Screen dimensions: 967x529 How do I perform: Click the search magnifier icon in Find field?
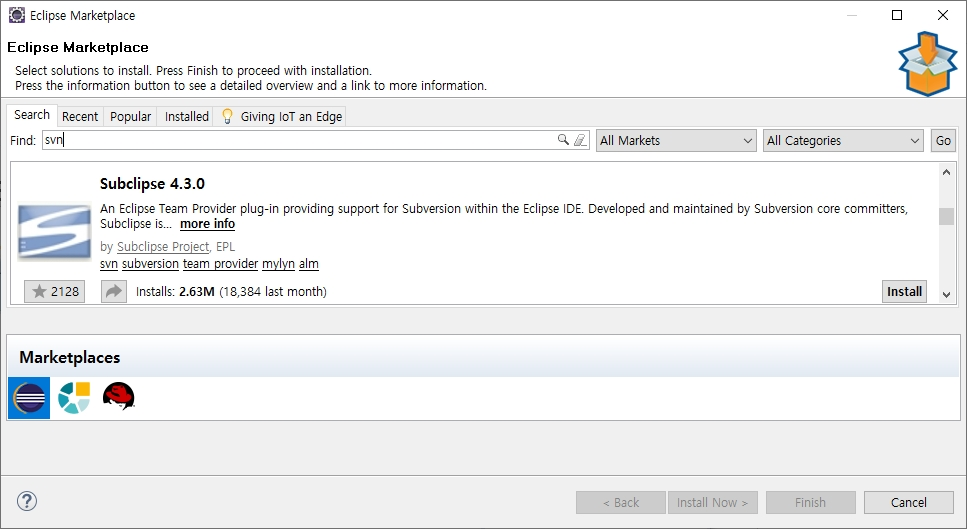tap(562, 140)
